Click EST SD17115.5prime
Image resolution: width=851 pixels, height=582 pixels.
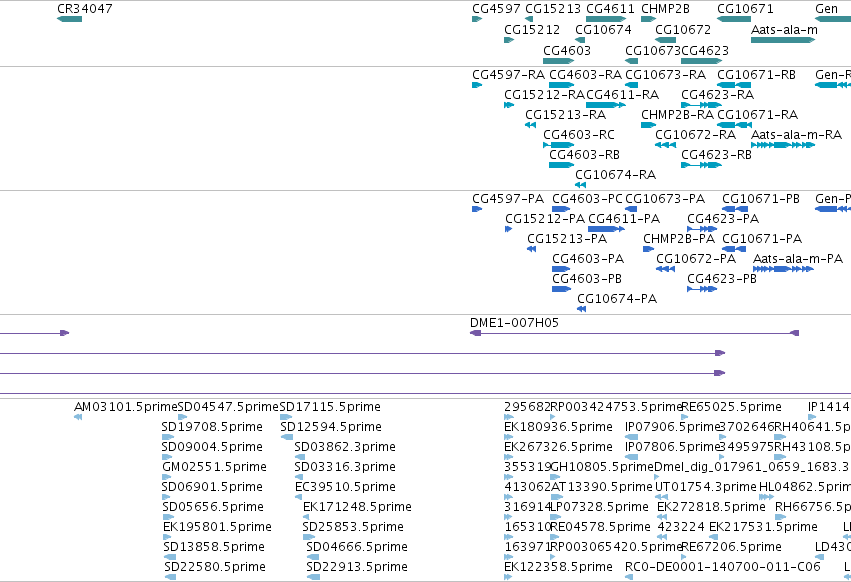[286, 417]
